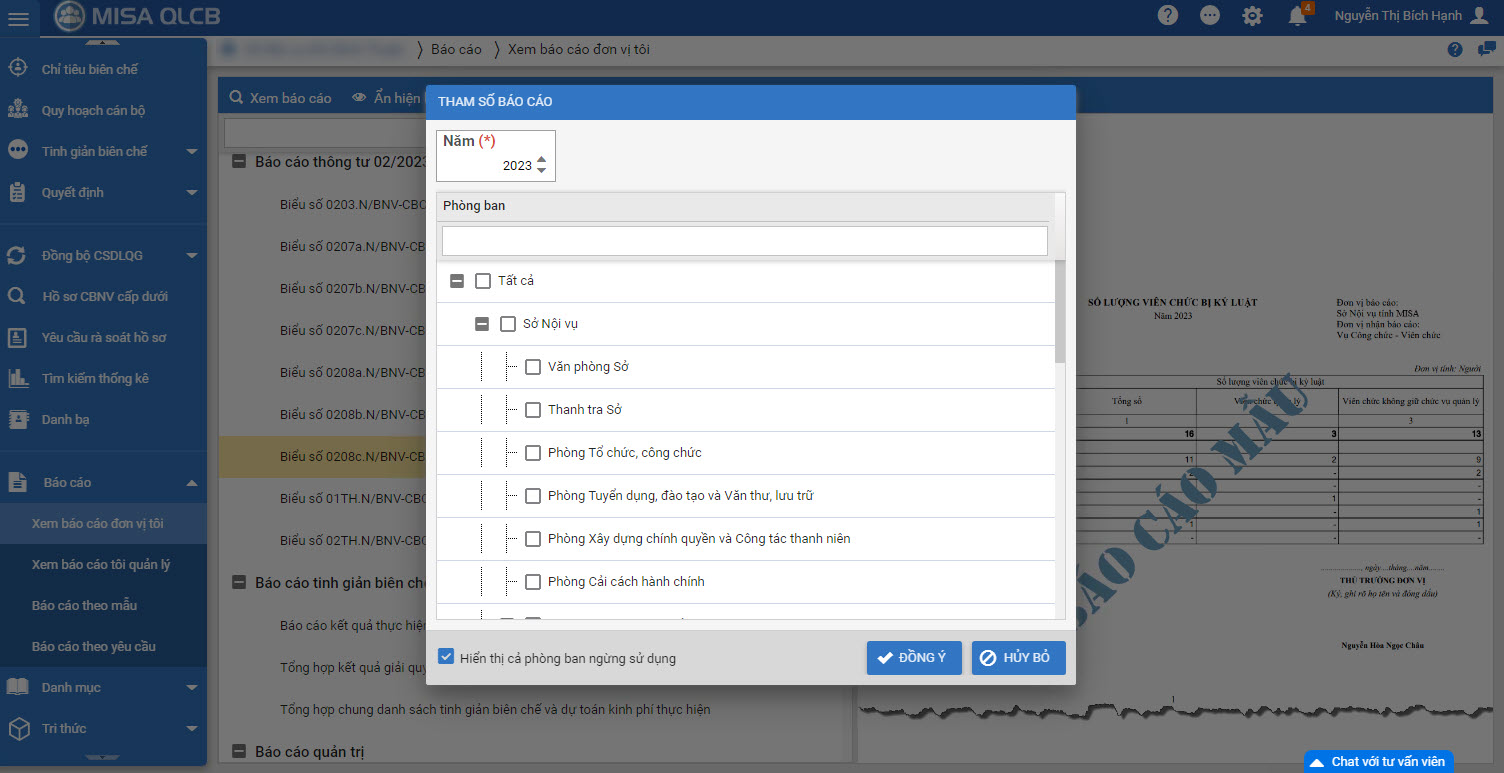Check the Tất cả checkbox
1504x773 pixels.
[x=483, y=281]
